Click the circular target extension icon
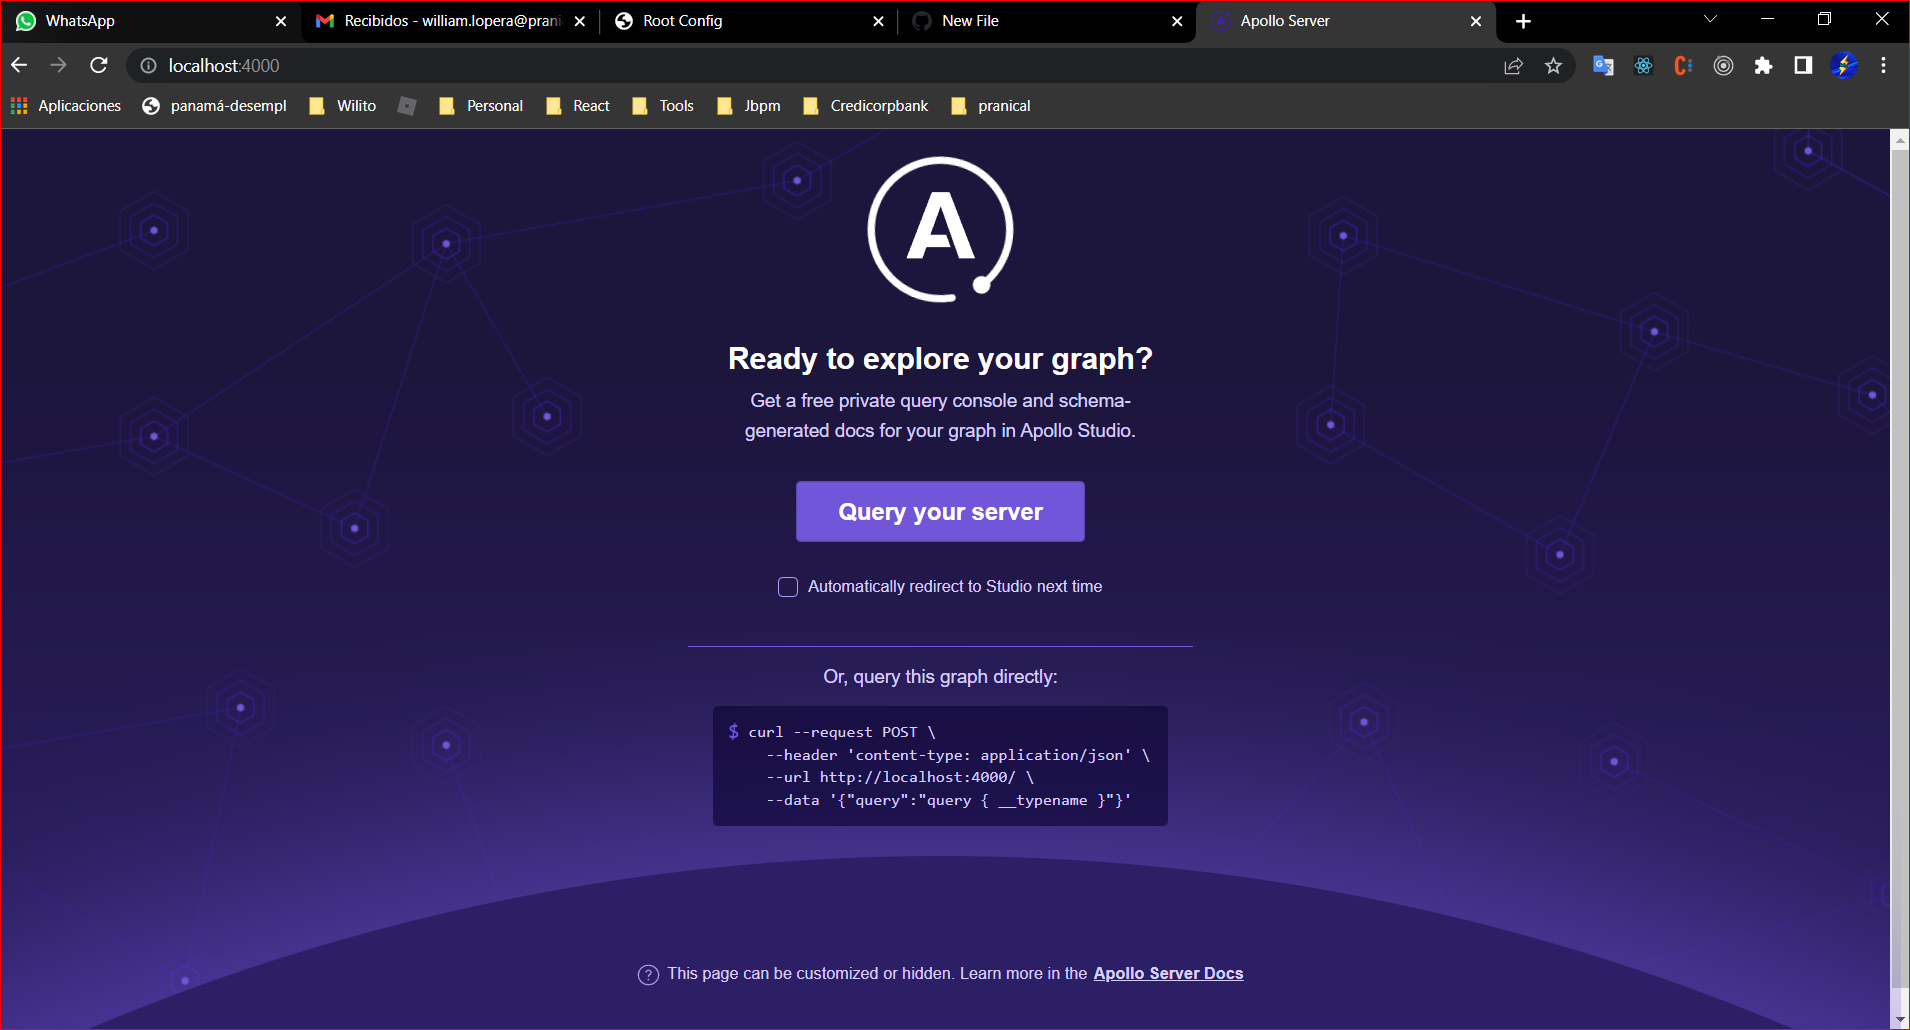1910x1030 pixels. coord(1723,66)
